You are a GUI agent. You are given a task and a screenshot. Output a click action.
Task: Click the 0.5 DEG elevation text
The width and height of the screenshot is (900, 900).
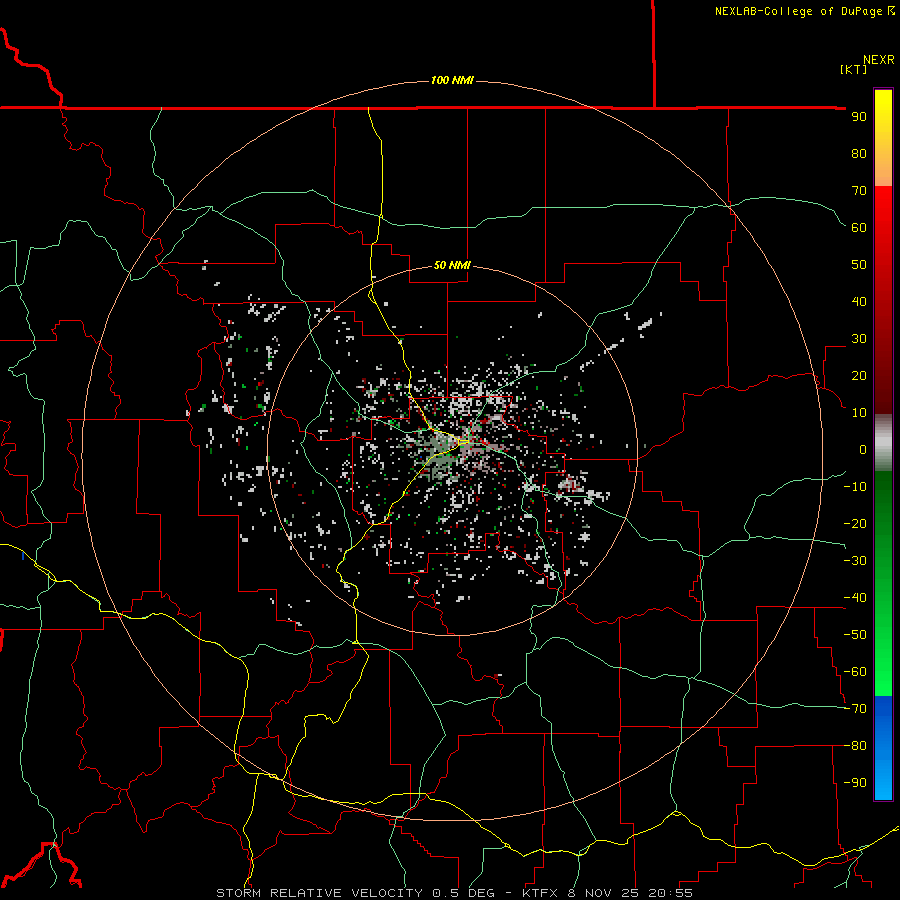[x=463, y=893]
